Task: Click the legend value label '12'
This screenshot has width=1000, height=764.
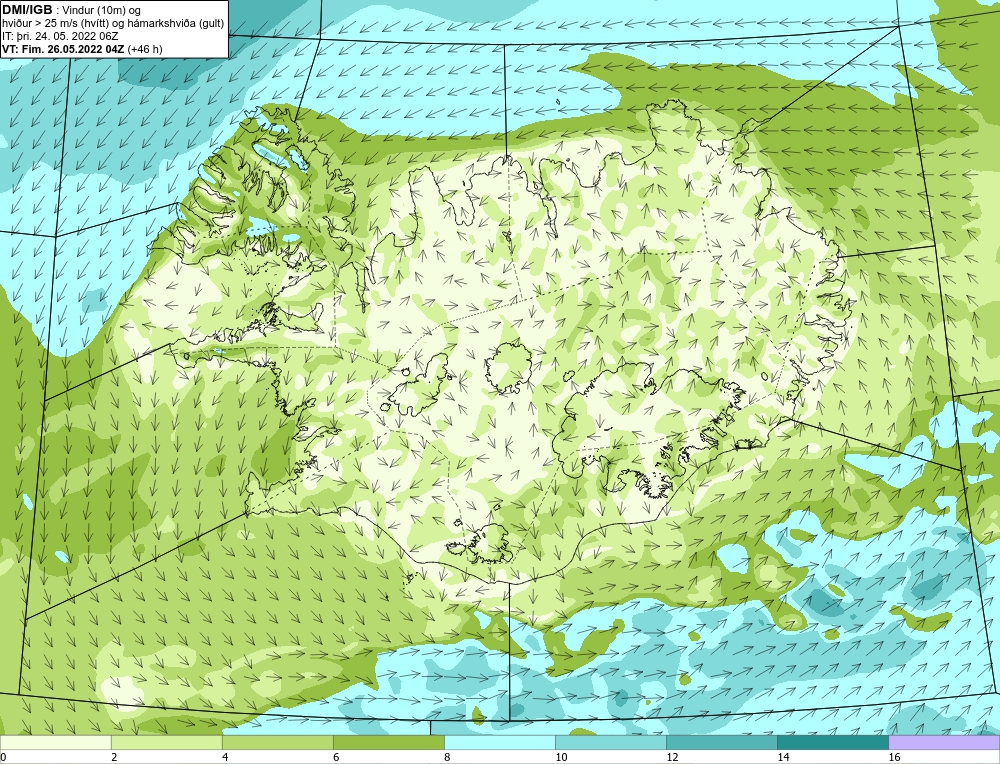Action: click(x=672, y=757)
